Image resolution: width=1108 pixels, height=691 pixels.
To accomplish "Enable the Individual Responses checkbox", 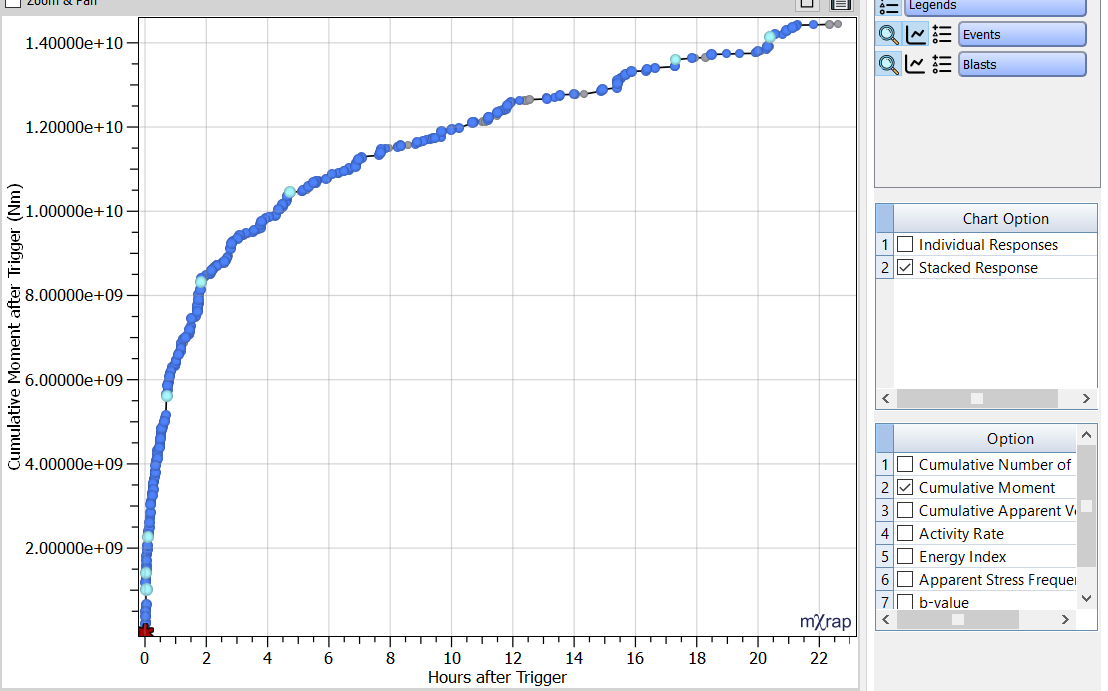I will 905,245.
